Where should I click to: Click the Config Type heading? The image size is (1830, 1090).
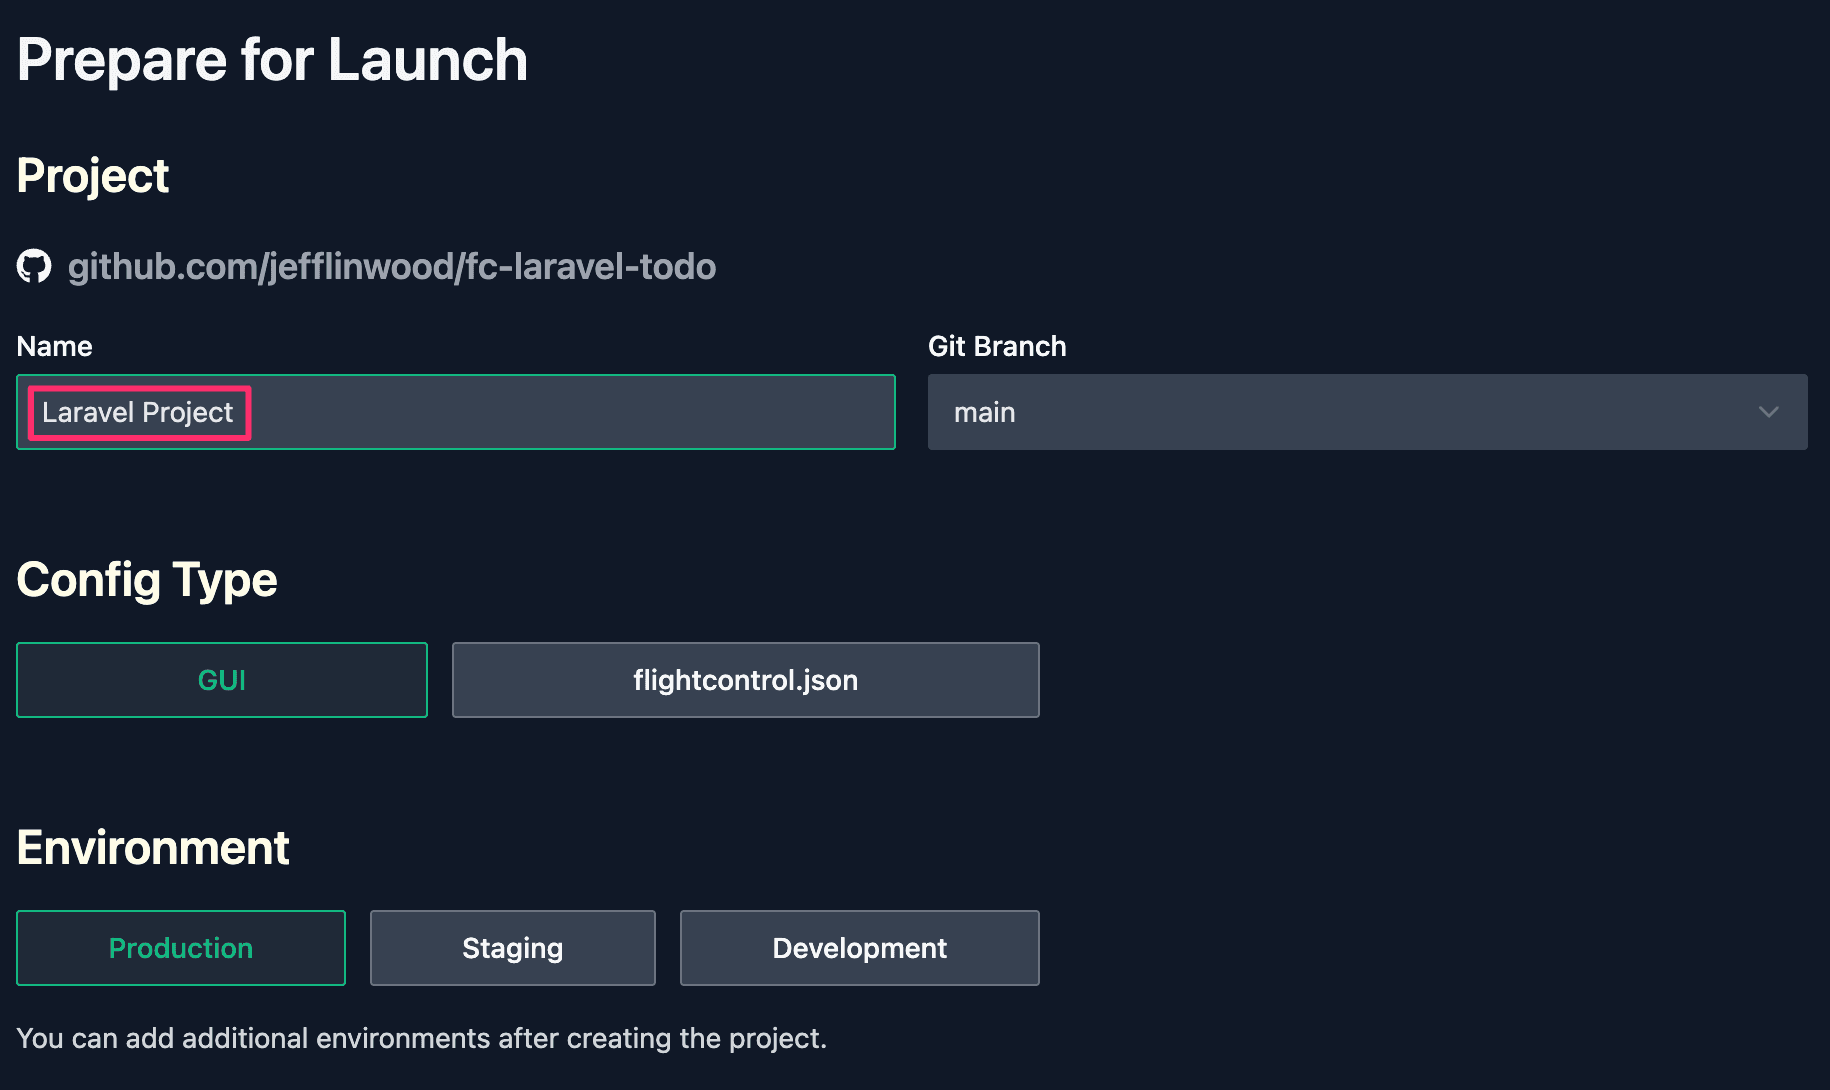click(x=147, y=581)
